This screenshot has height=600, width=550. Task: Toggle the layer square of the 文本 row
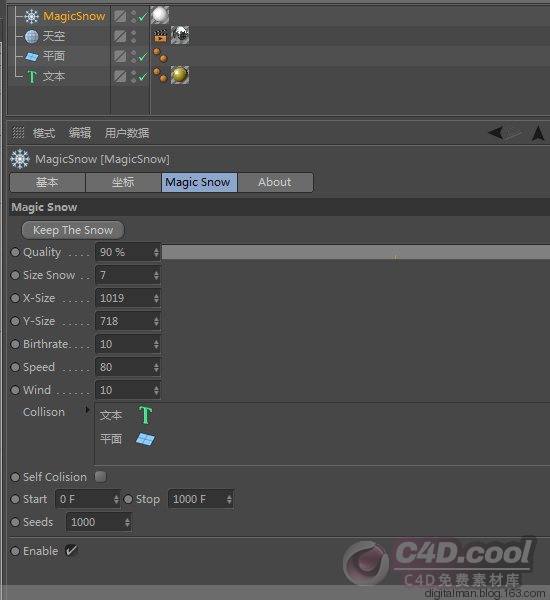(120, 76)
